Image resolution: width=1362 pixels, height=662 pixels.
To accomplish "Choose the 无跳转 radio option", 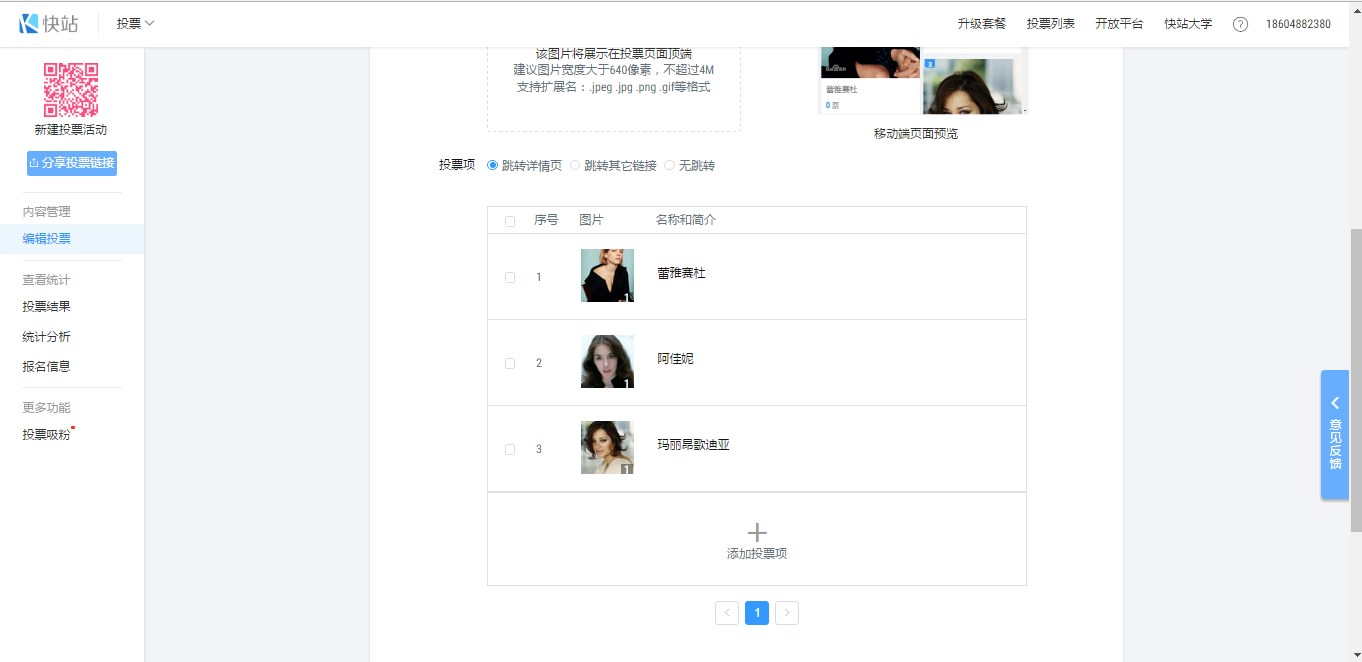I will [x=670, y=166].
